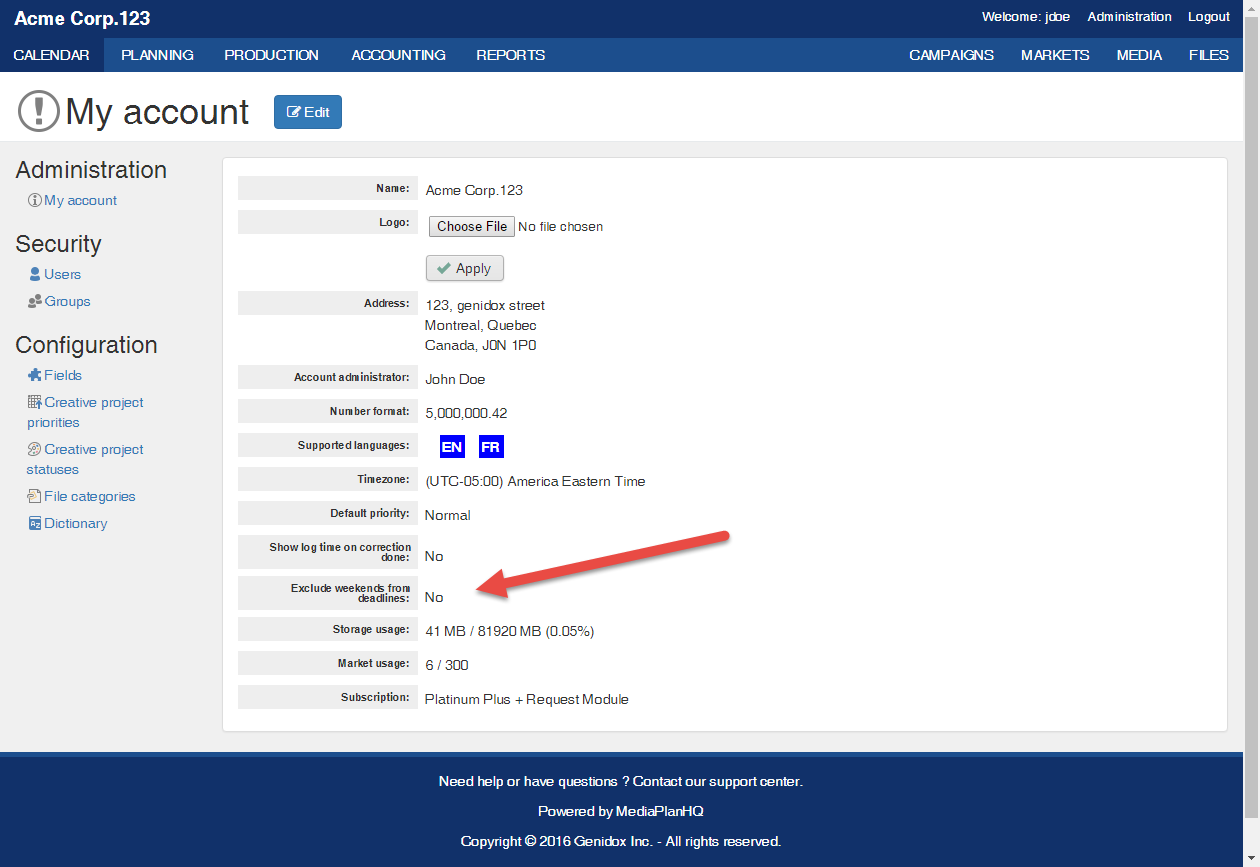Image resolution: width=1260 pixels, height=867 pixels.
Task: Click the vertical scrollbar on the right edge
Action: (x=1252, y=400)
